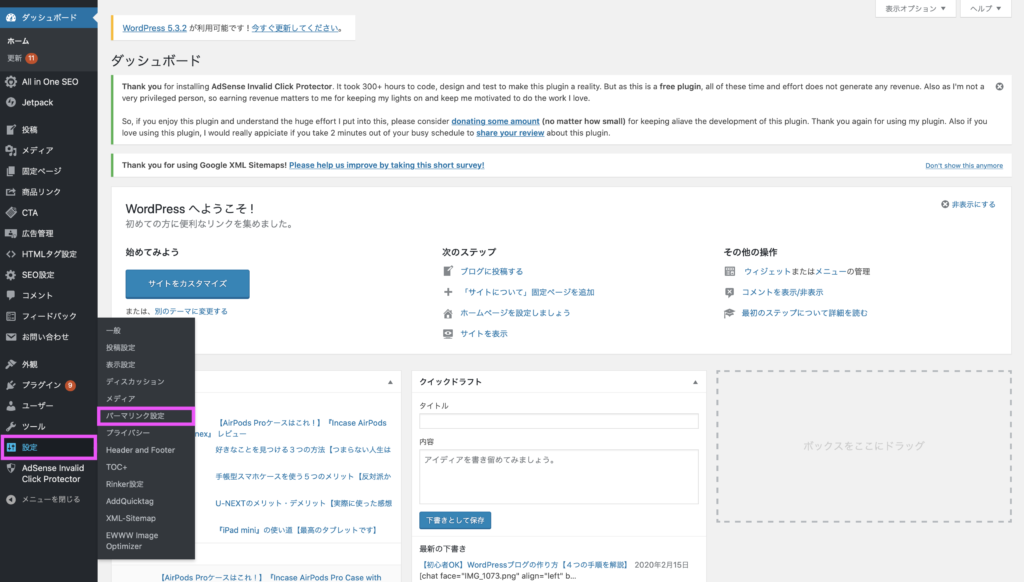Click the short survey link
1024x582 pixels.
point(387,165)
